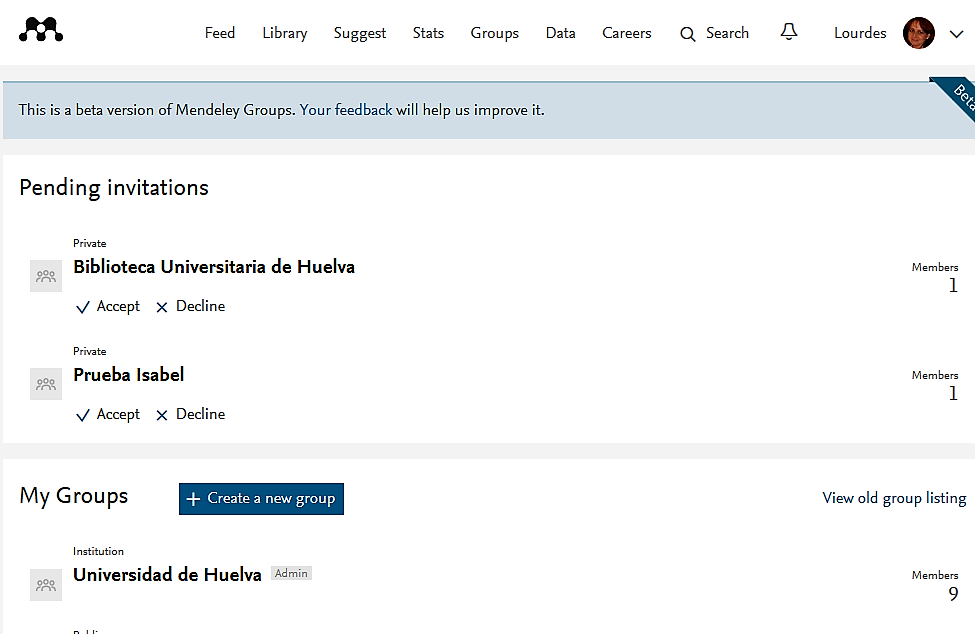Click Members count for Biblioteca Universitaria de Huelva
This screenshot has width=975, height=634.
(953, 285)
